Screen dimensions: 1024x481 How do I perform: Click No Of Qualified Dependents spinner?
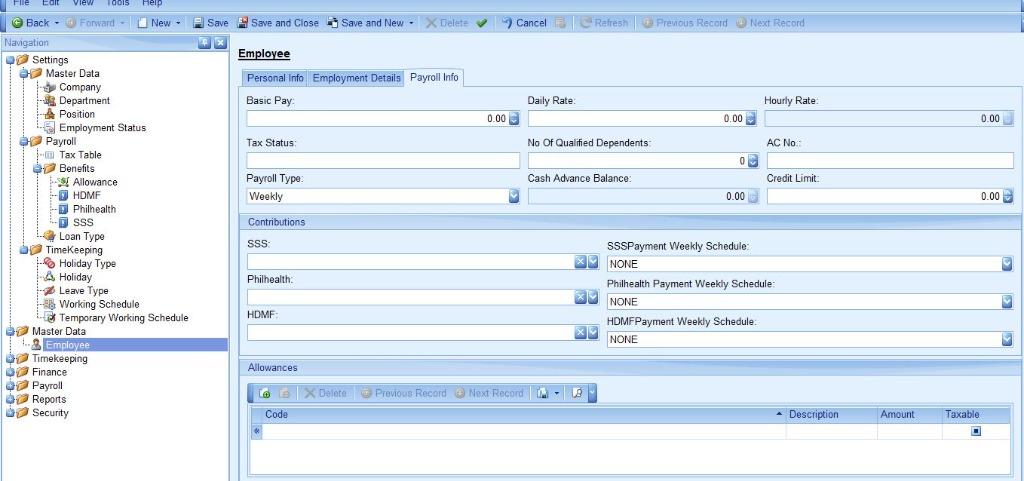[x=753, y=161]
